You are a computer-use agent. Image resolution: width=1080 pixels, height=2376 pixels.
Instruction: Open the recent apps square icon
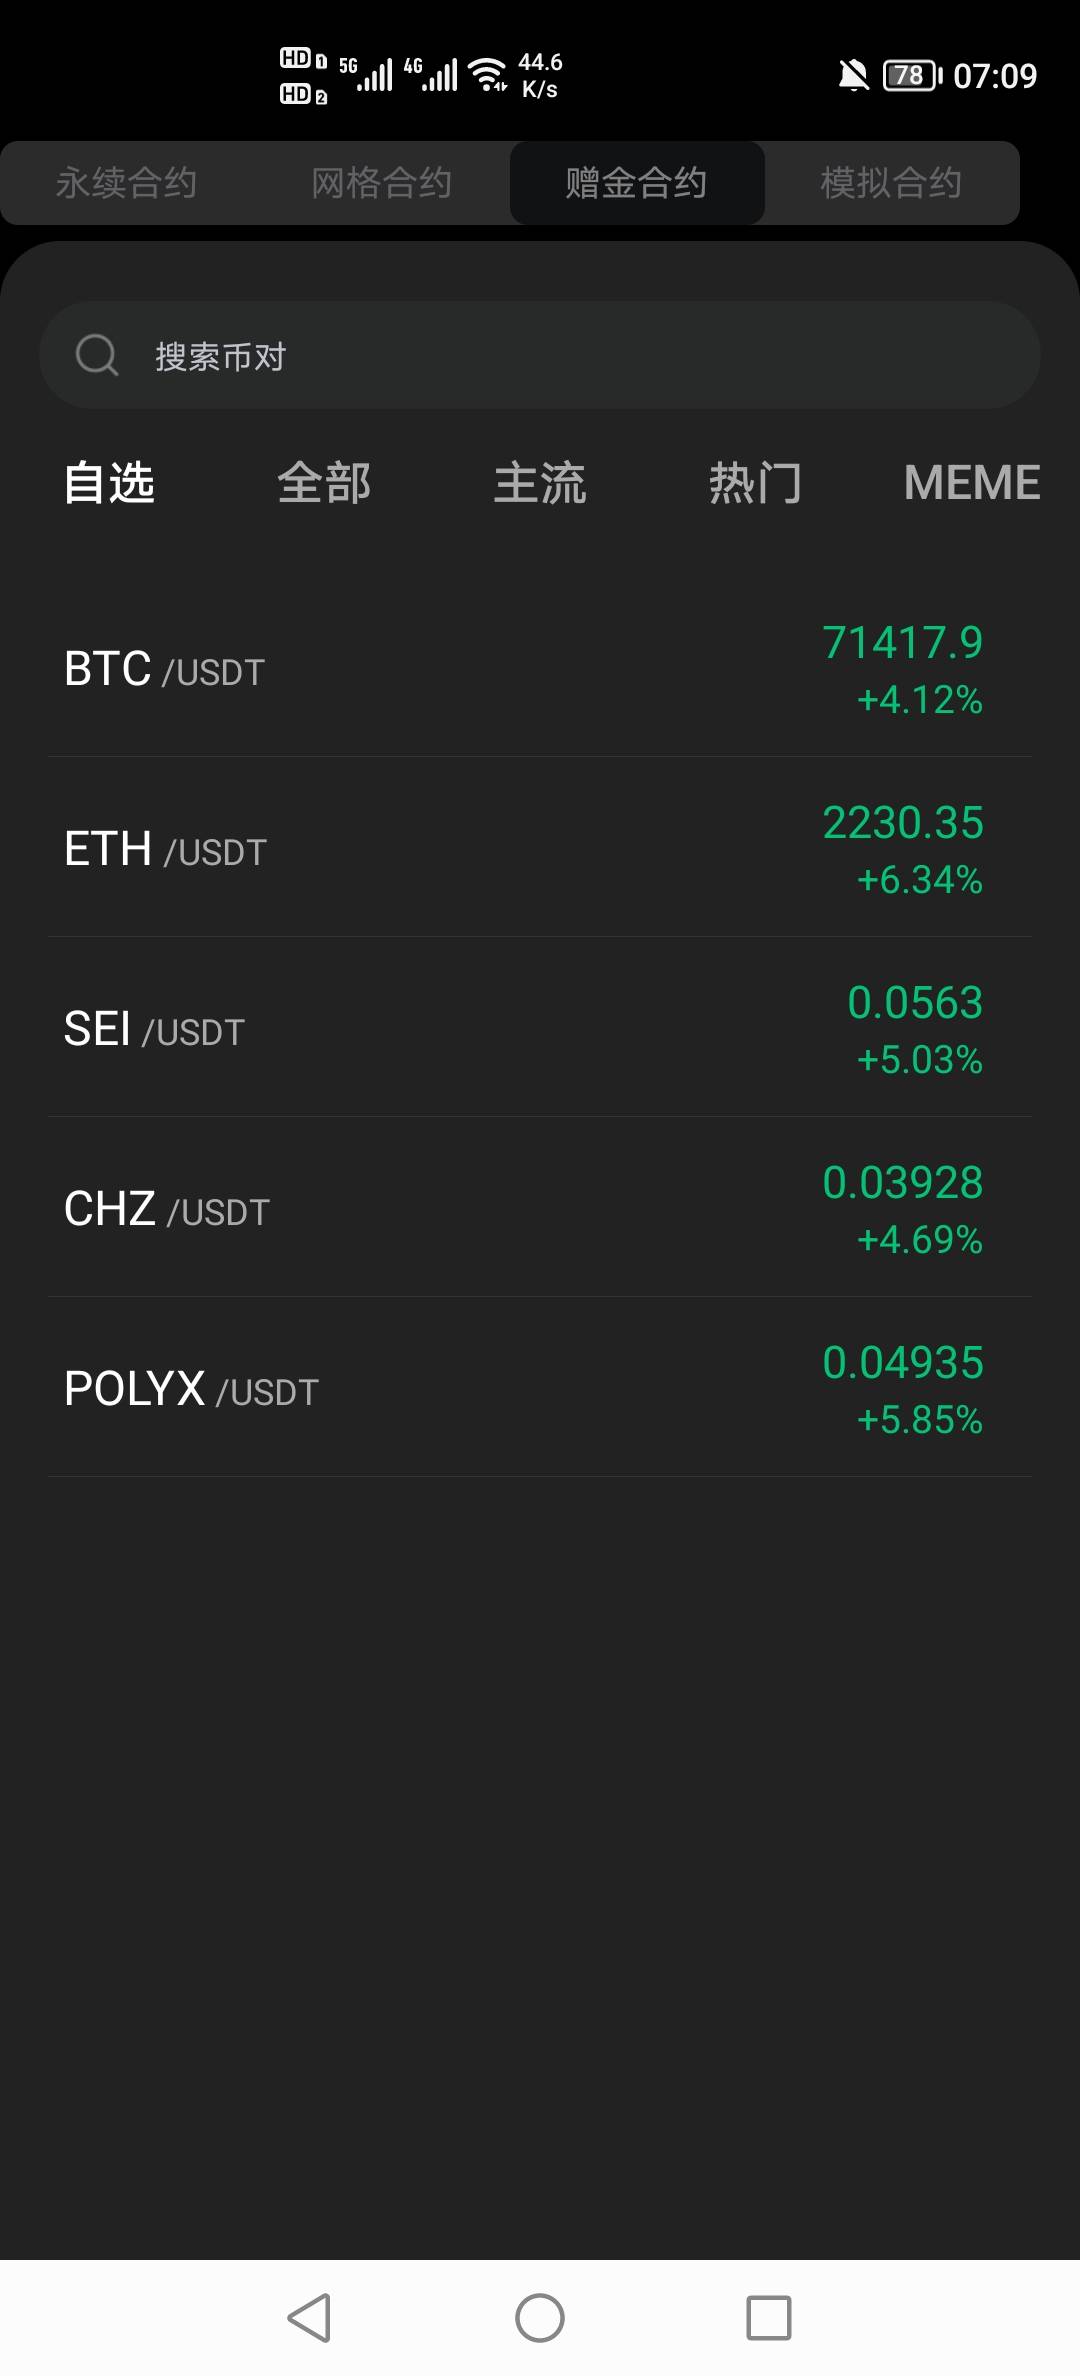click(x=768, y=2317)
